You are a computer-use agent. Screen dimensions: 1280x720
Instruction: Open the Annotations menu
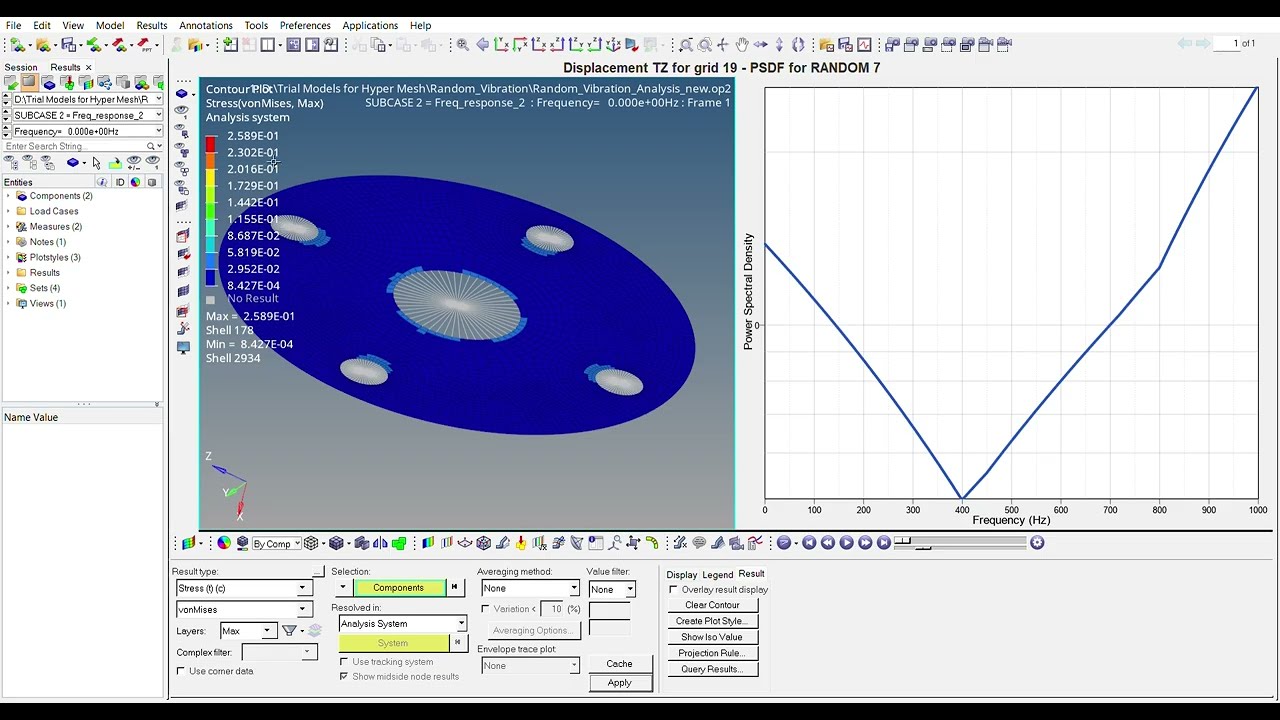tap(205, 25)
